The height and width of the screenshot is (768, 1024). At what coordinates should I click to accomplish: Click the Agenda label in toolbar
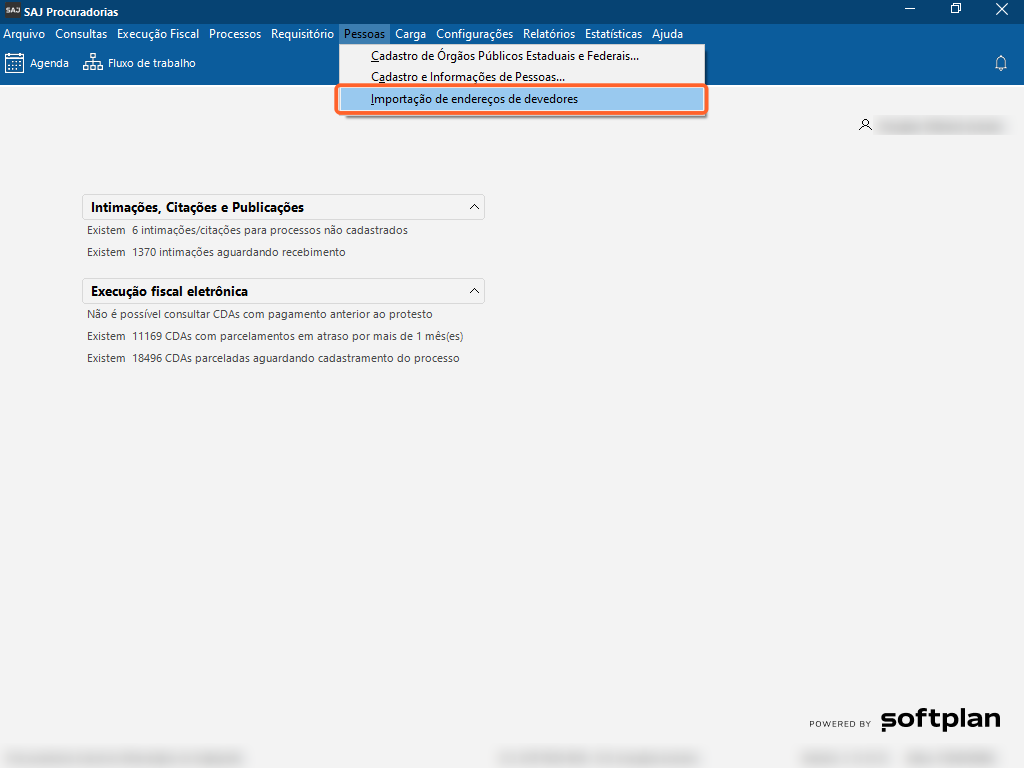50,63
